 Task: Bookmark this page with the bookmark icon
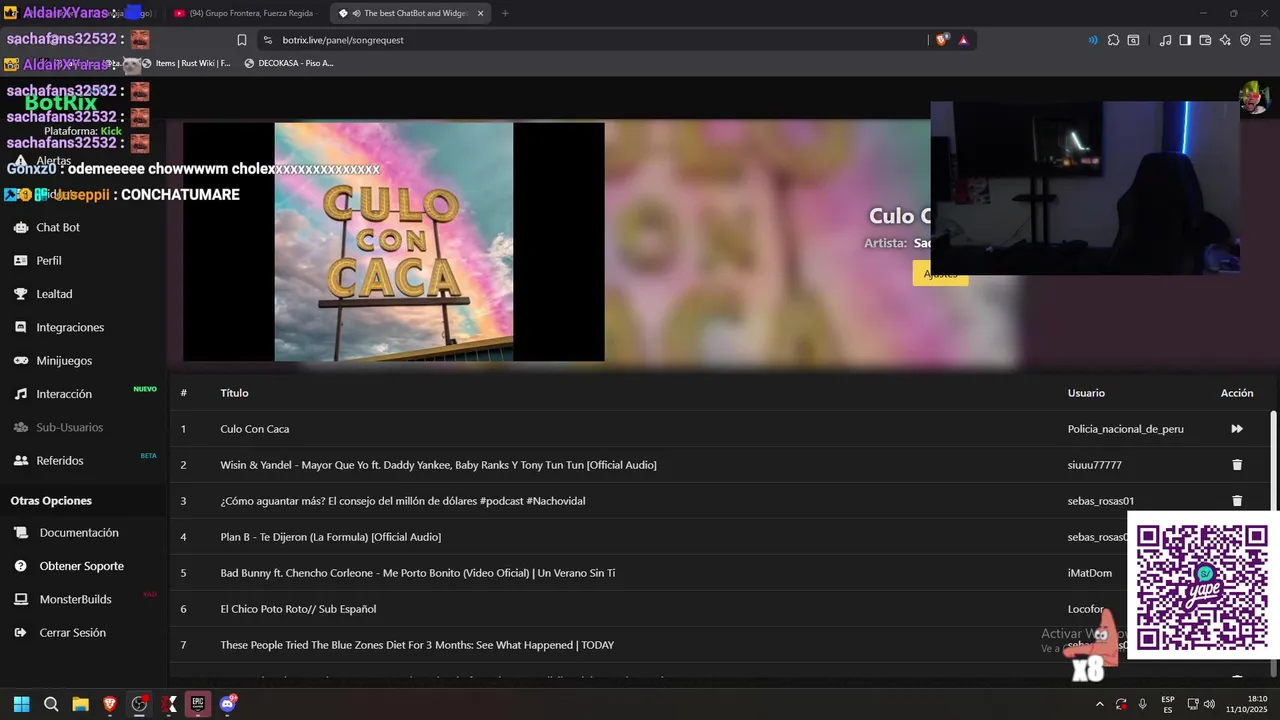[x=242, y=40]
